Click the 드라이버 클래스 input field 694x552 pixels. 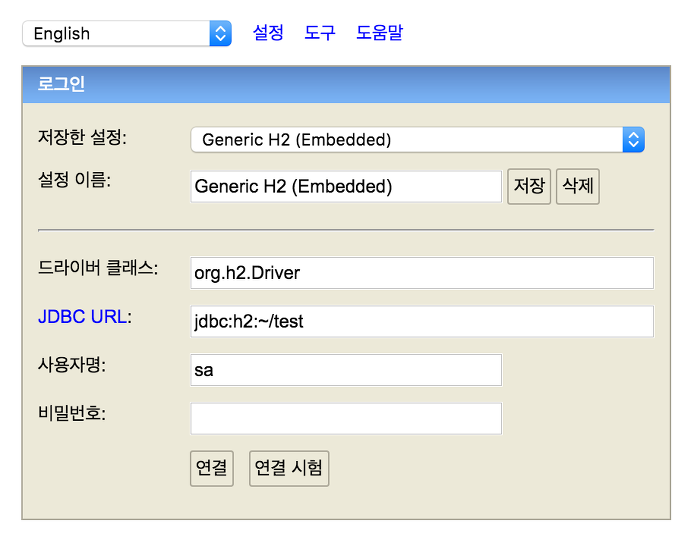[x=422, y=273]
